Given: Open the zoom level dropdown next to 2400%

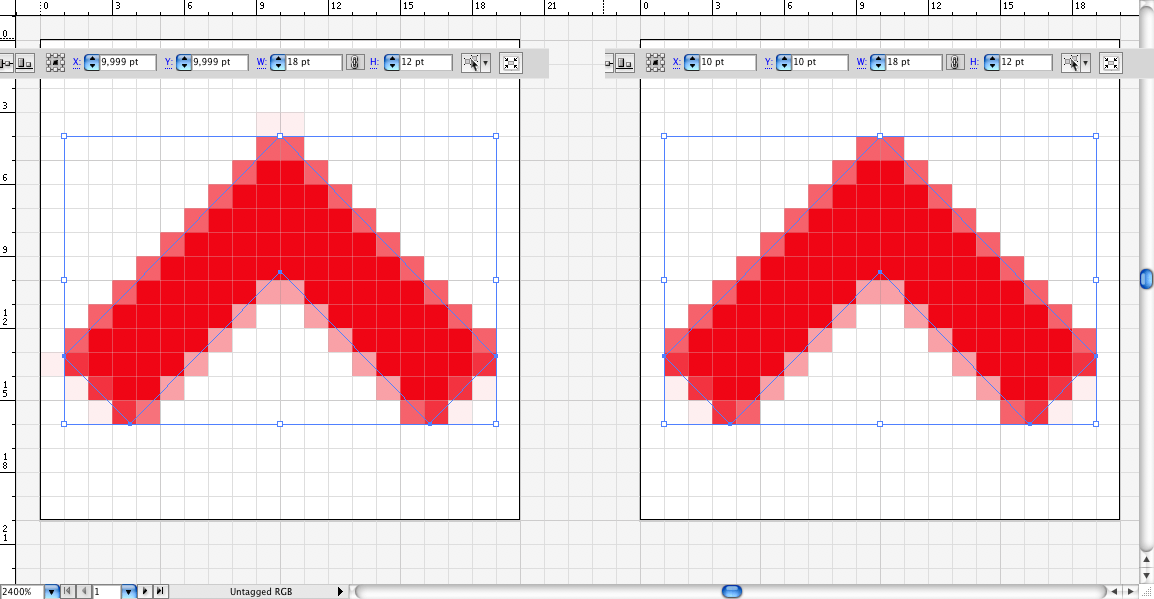Looking at the screenshot, I should [51, 592].
